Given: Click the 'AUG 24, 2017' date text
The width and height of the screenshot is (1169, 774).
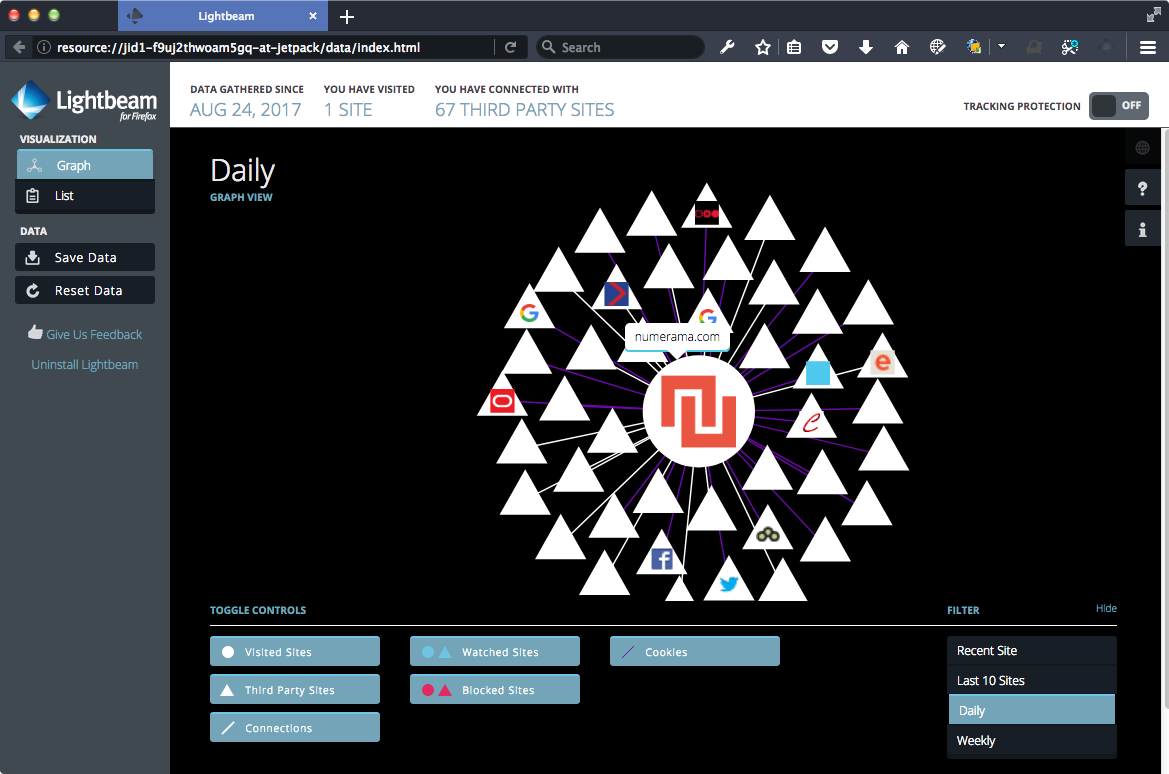Looking at the screenshot, I should (245, 110).
